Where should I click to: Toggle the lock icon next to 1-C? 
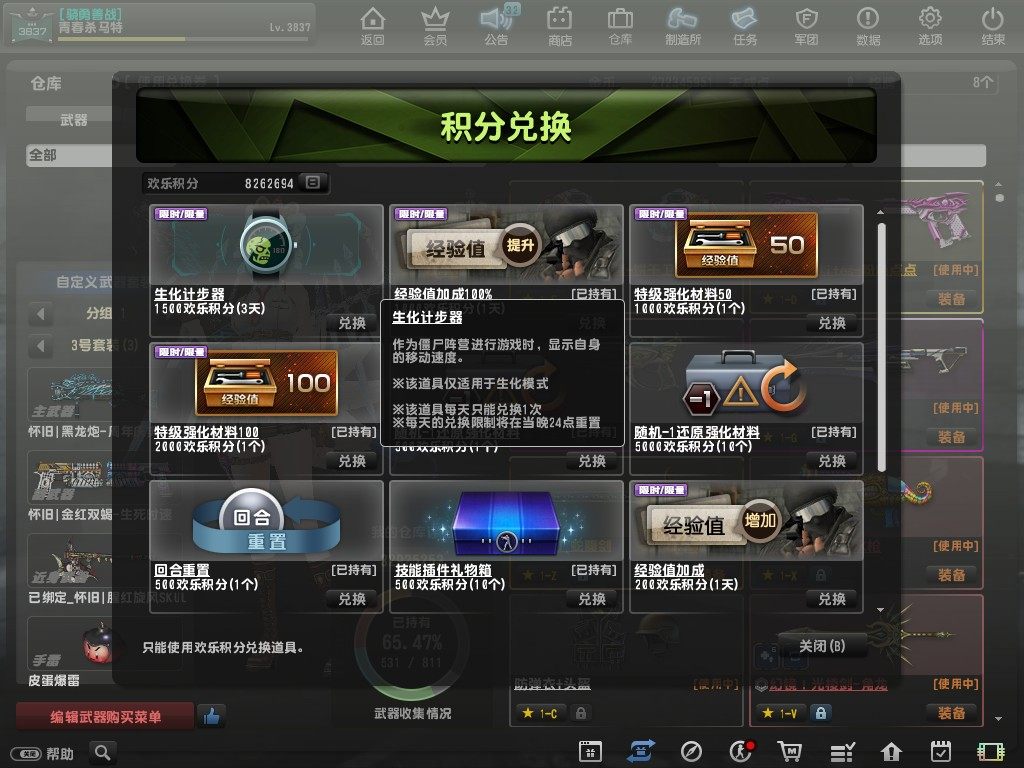(581, 713)
